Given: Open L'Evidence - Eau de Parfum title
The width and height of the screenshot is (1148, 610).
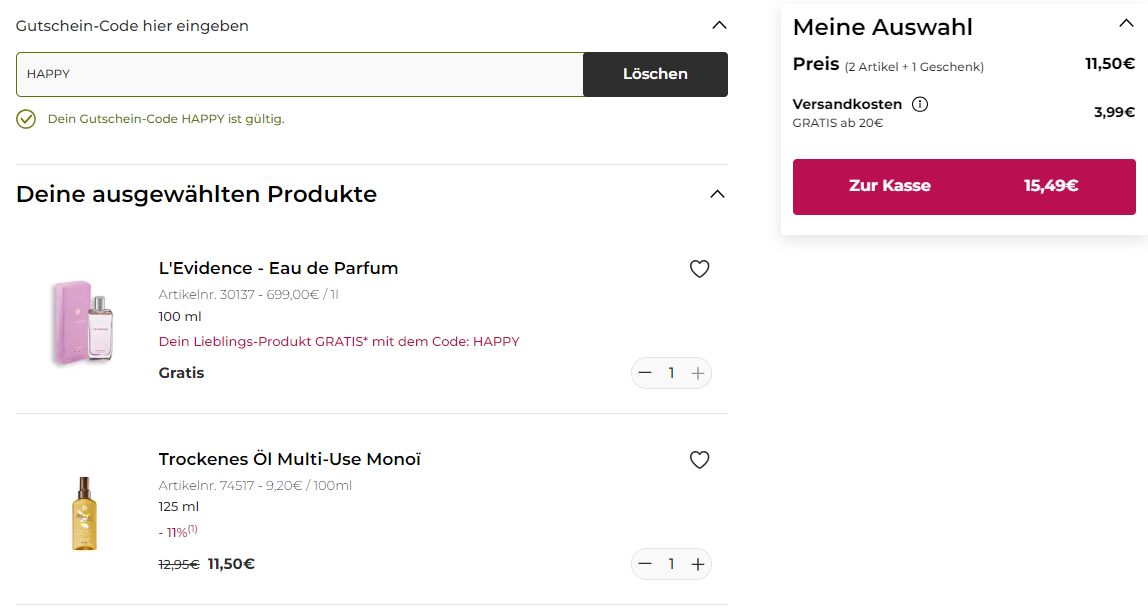Looking at the screenshot, I should (x=278, y=268).
